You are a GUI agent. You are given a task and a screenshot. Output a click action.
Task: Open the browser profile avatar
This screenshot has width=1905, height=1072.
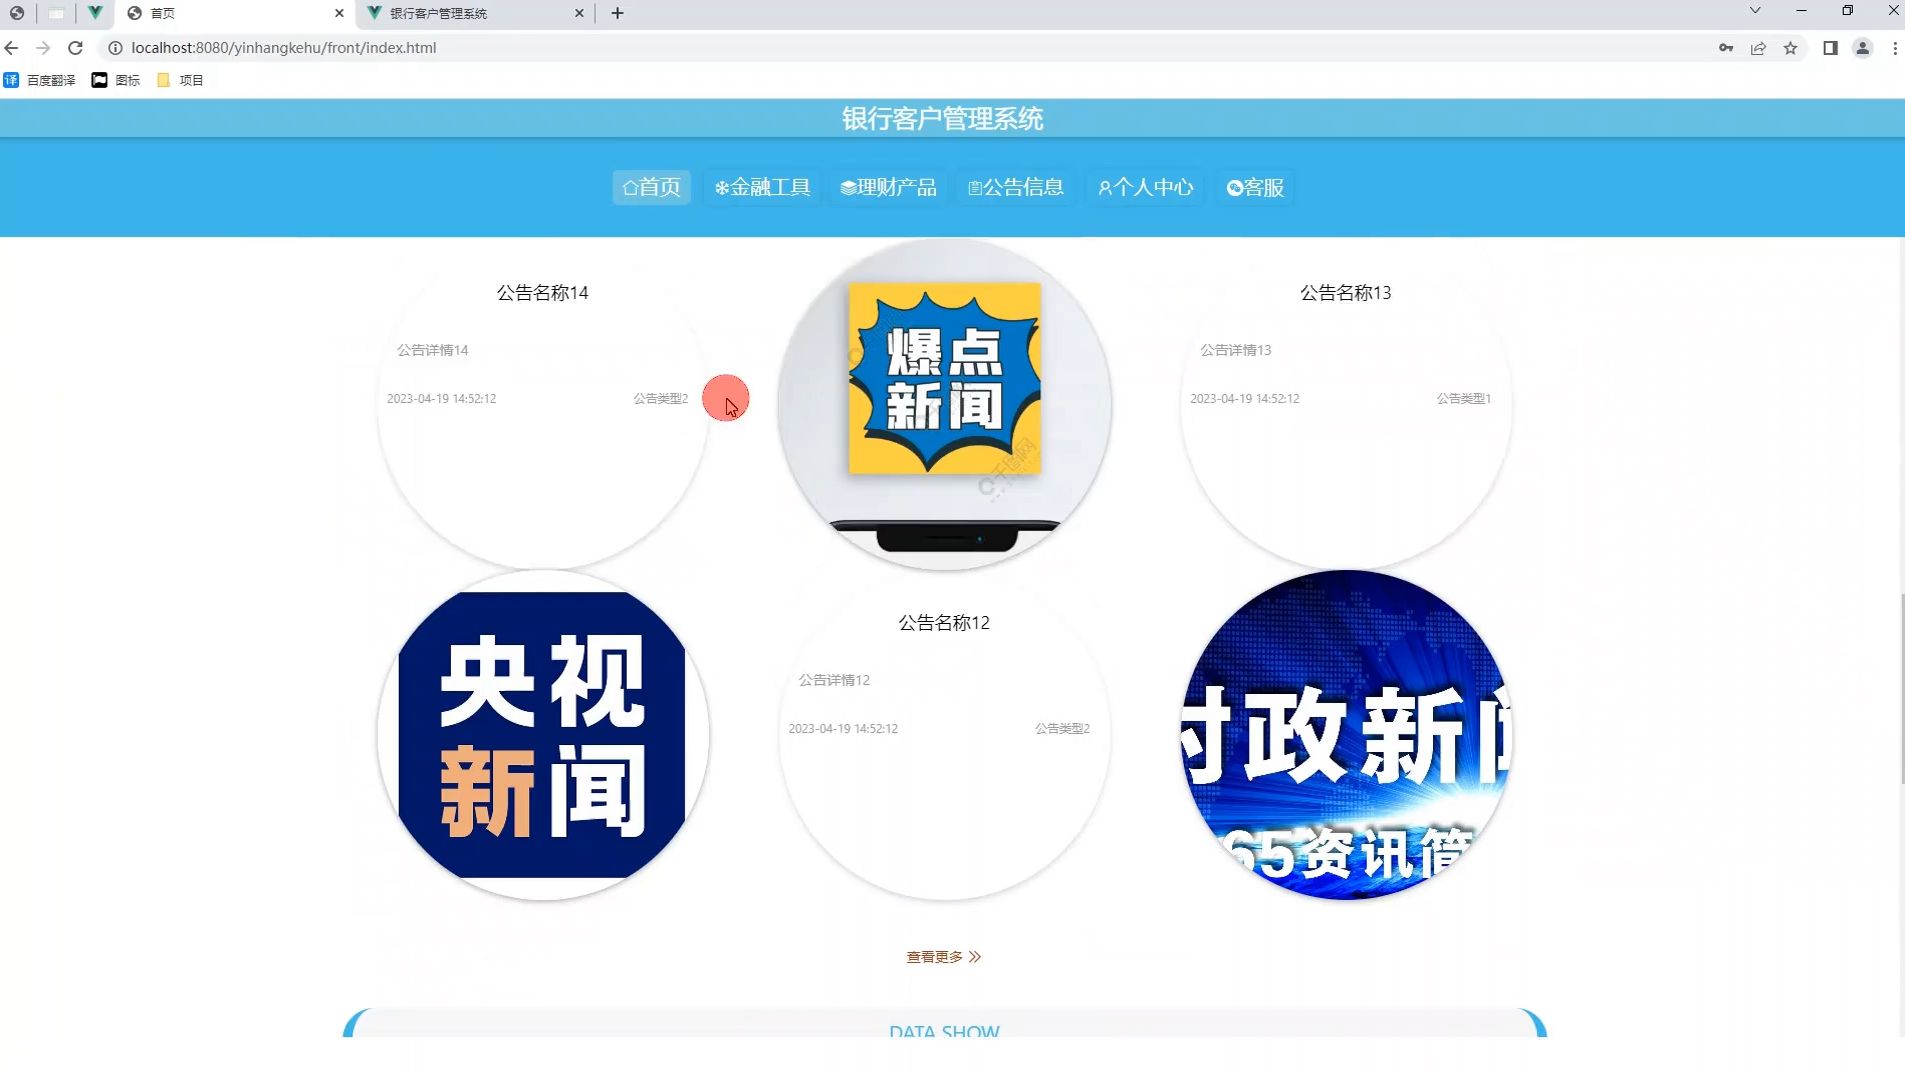[1862, 48]
